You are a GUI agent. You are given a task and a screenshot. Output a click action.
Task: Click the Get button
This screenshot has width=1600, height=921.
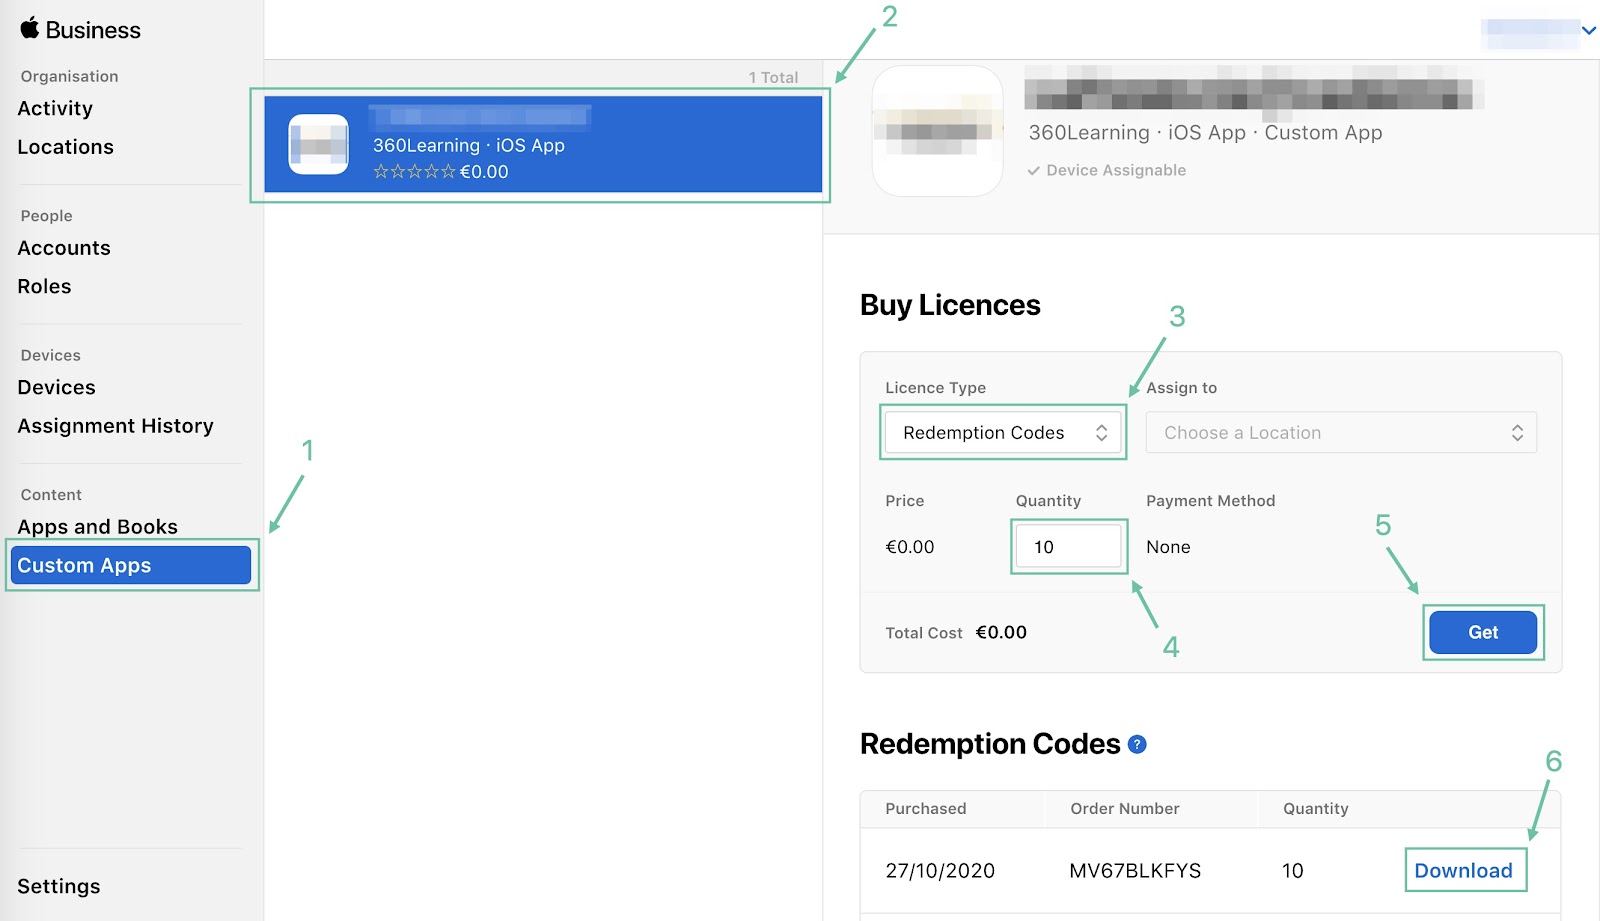pyautogui.click(x=1483, y=632)
